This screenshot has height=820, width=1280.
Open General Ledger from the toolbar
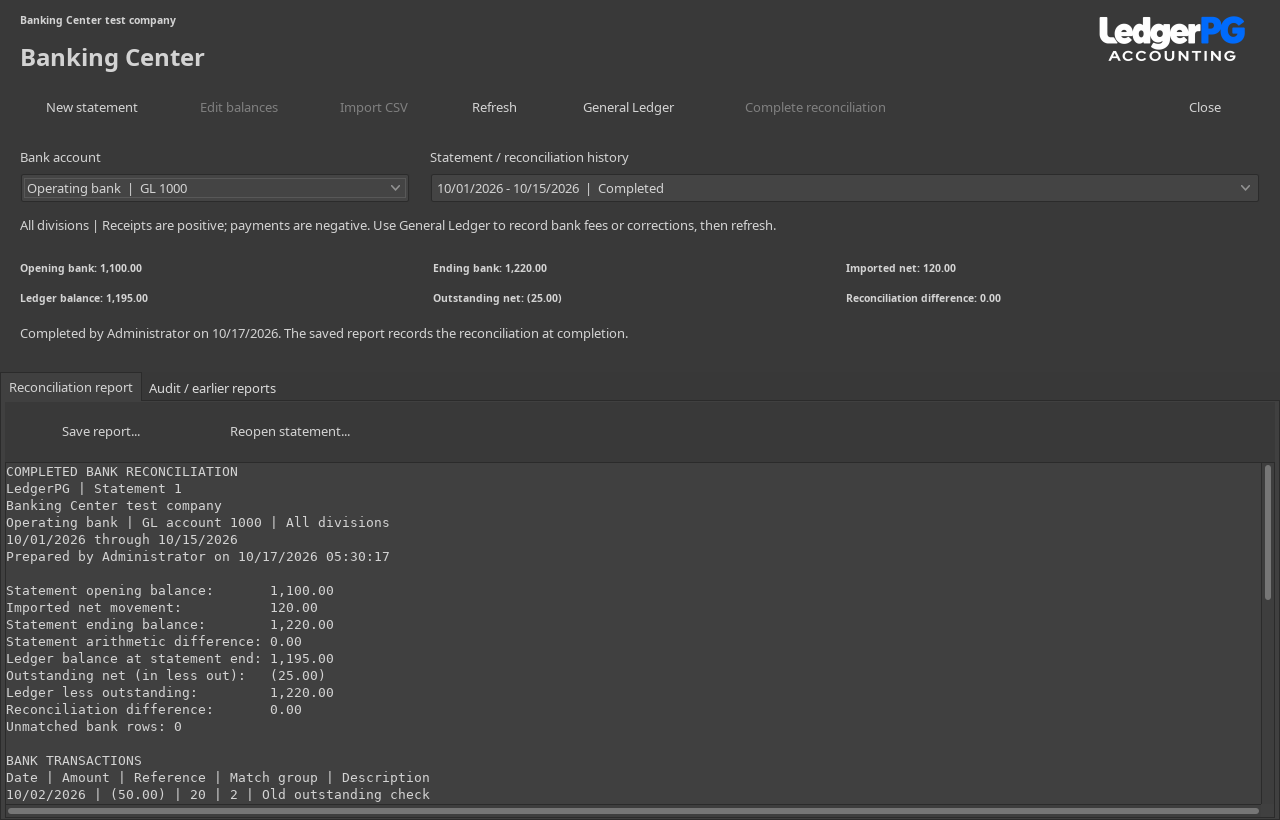pyautogui.click(x=628, y=107)
